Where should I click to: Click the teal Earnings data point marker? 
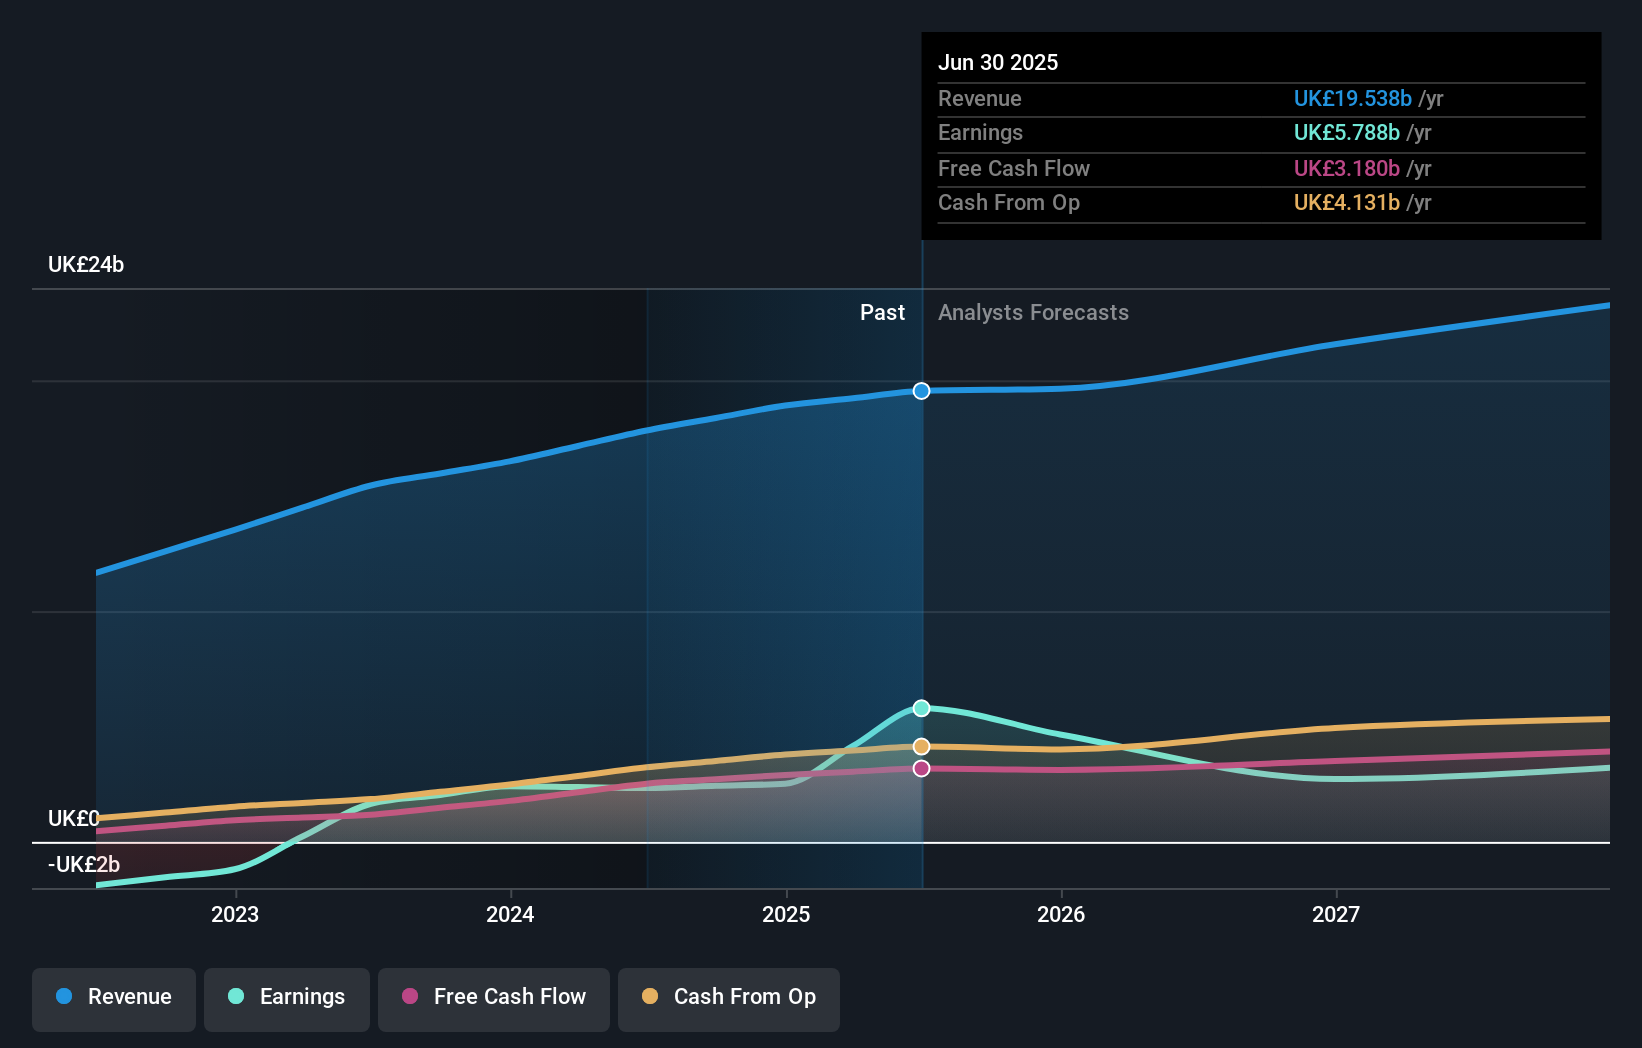click(920, 707)
